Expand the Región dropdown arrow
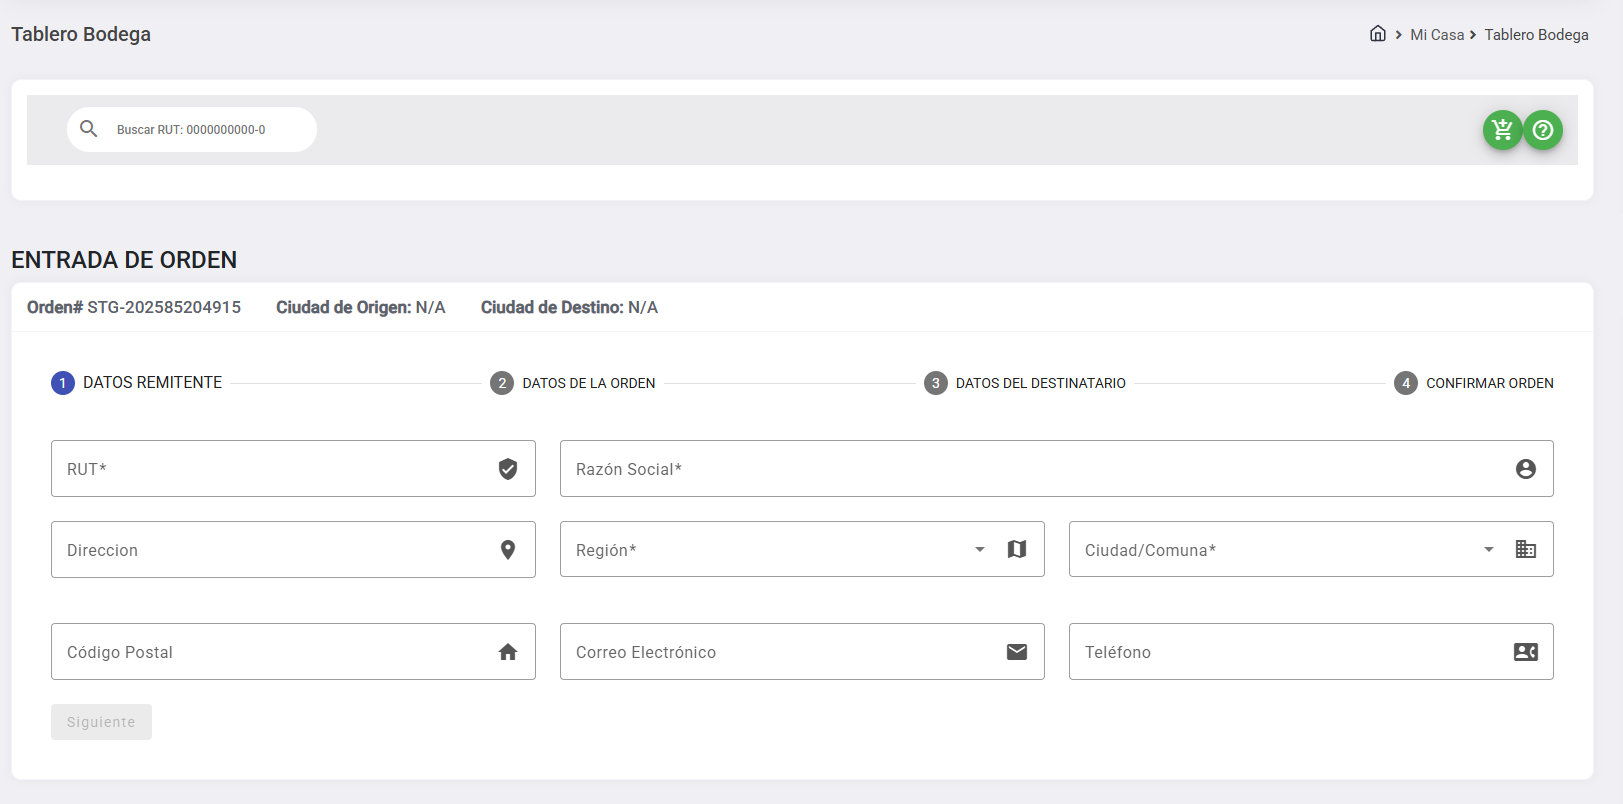 pyautogui.click(x=980, y=549)
